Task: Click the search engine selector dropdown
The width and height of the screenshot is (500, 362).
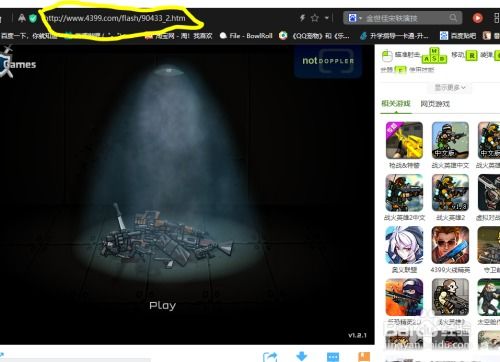Action: pyautogui.click(x=355, y=18)
